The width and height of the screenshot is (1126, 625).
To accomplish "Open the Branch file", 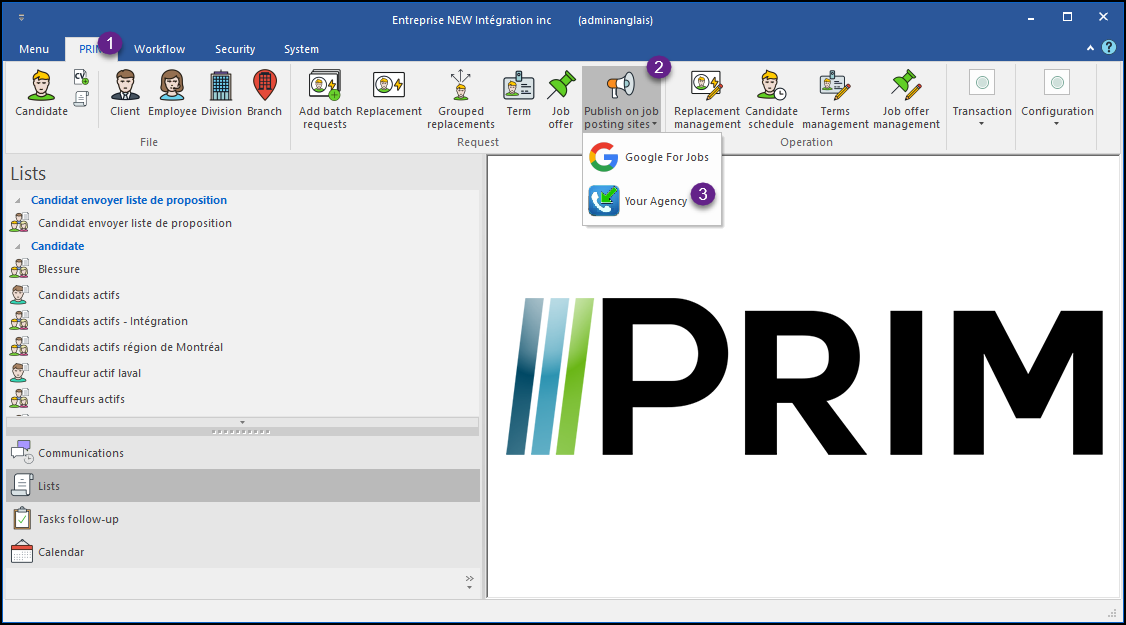I will click(x=264, y=93).
